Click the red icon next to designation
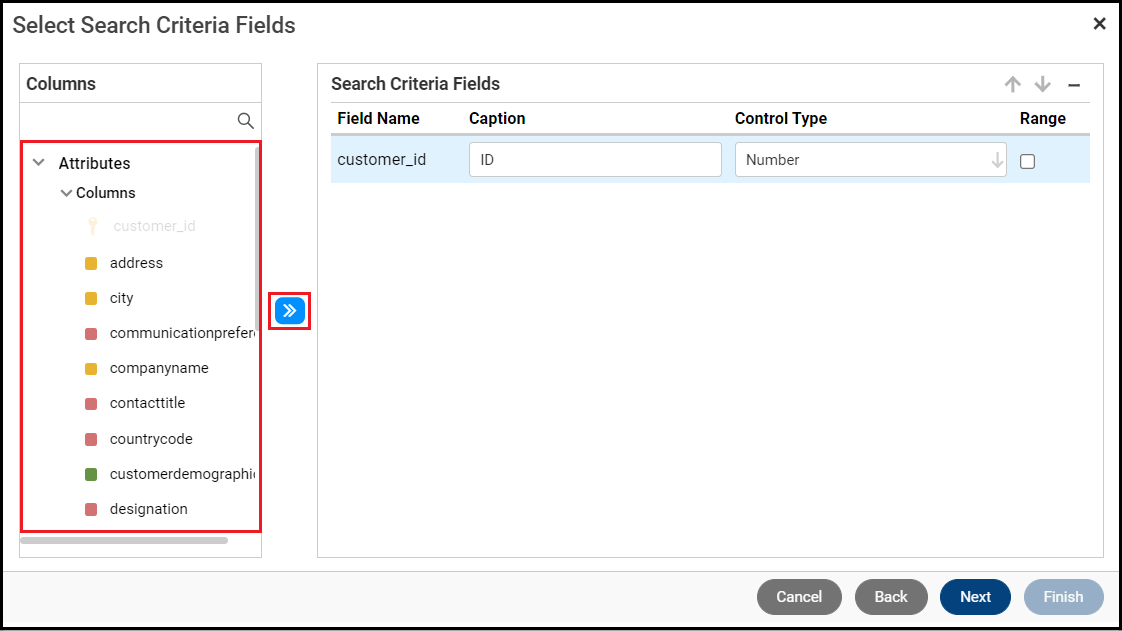1122x631 pixels. pyautogui.click(x=91, y=509)
